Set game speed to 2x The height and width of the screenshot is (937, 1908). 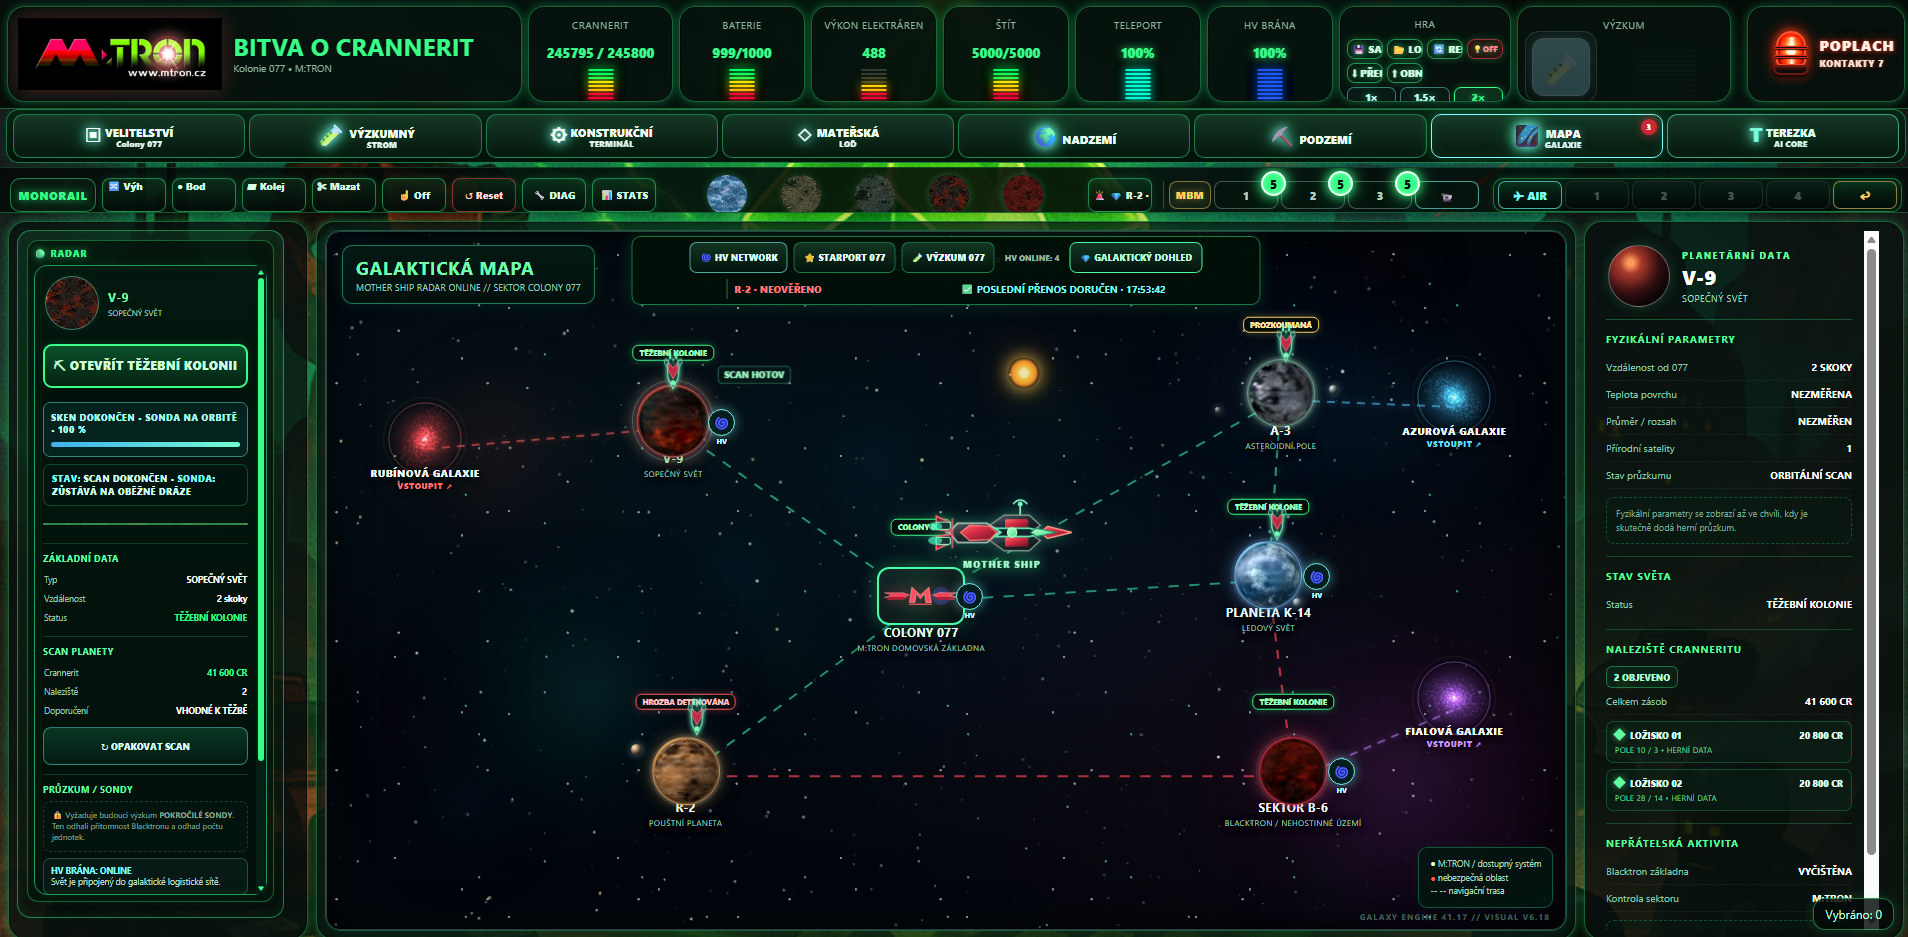(x=1478, y=97)
